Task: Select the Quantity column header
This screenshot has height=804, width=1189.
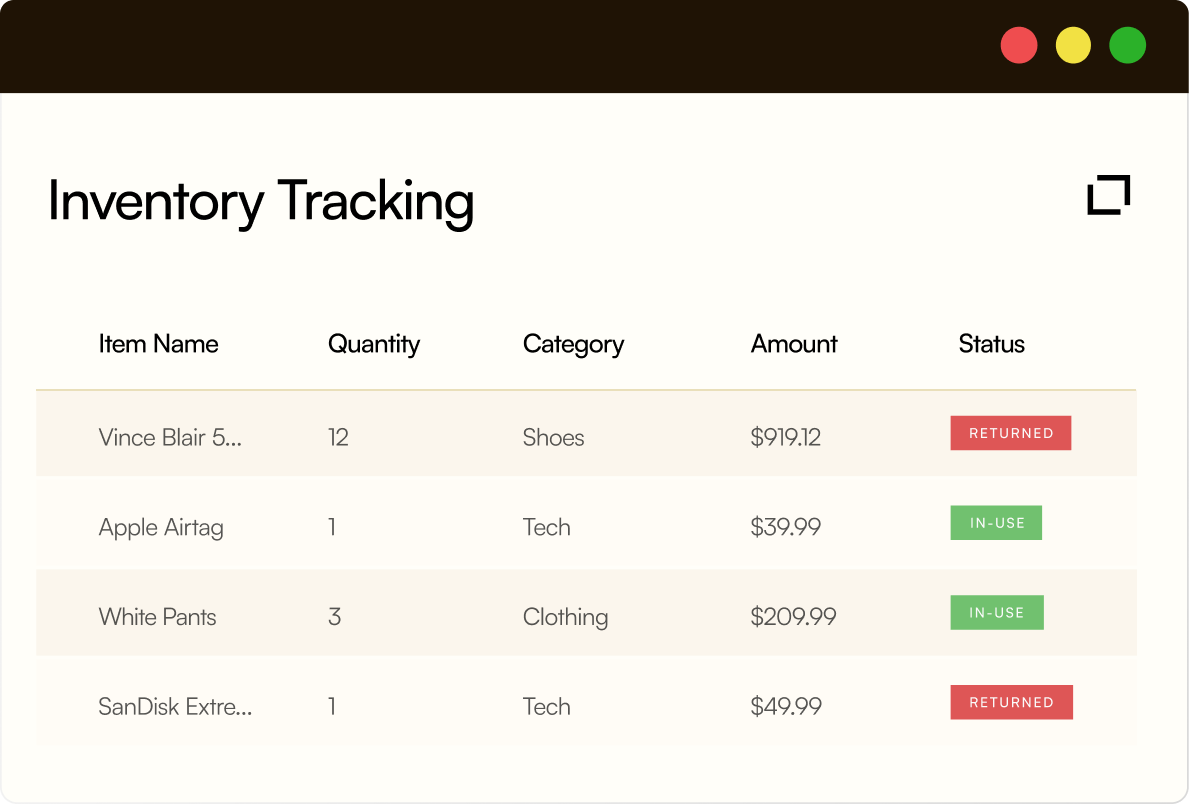Action: (374, 344)
